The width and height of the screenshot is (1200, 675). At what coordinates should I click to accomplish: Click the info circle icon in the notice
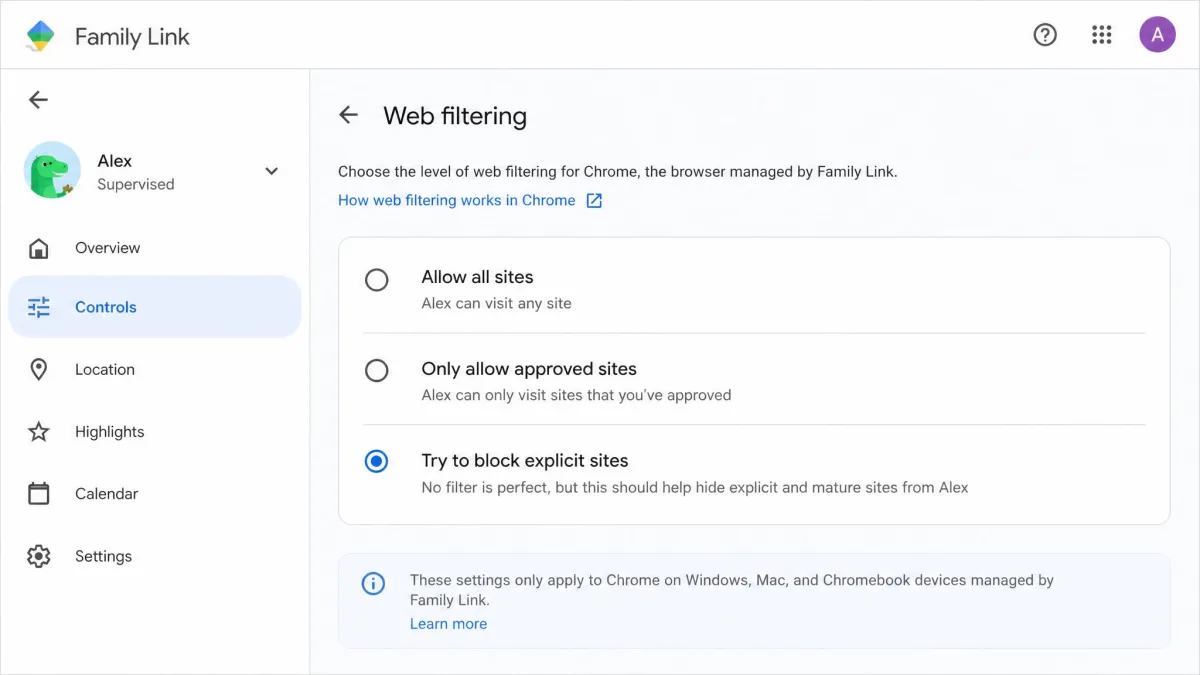click(373, 583)
